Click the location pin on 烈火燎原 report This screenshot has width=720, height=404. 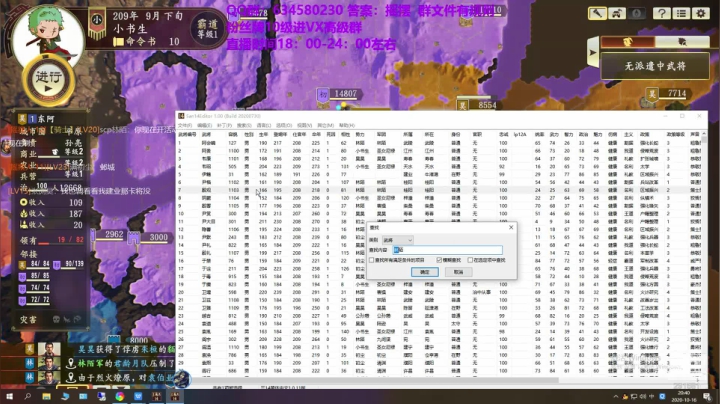pyautogui.click(x=71, y=377)
